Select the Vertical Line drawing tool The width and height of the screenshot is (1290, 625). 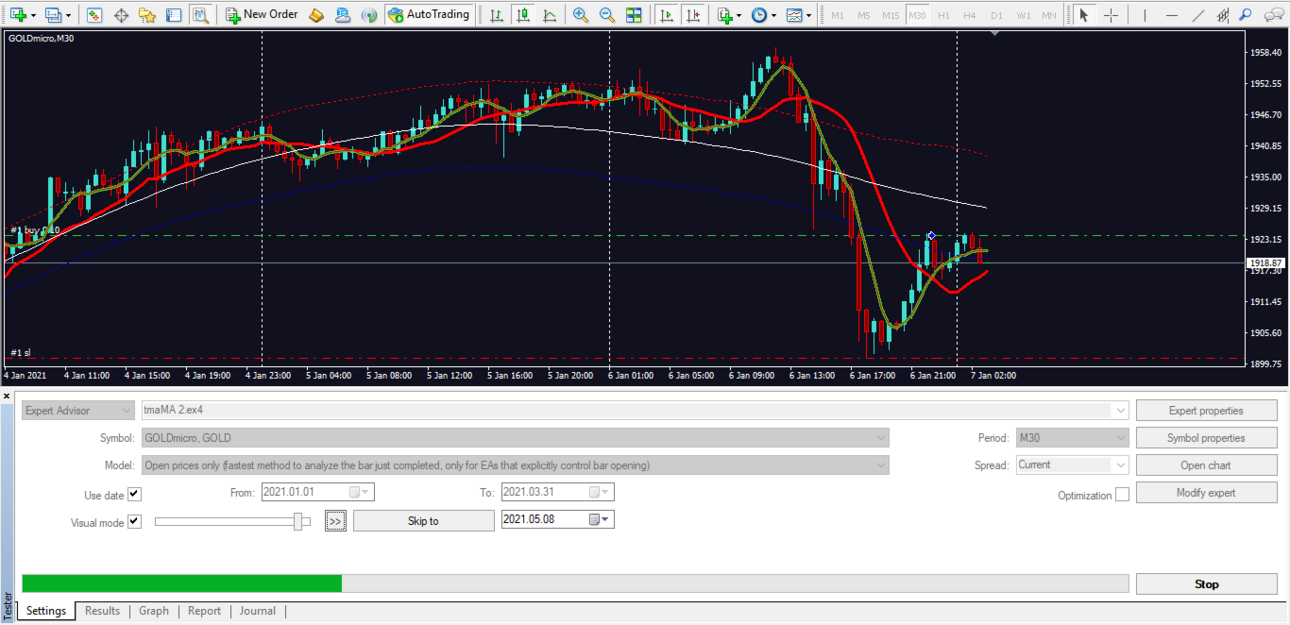(x=1145, y=15)
